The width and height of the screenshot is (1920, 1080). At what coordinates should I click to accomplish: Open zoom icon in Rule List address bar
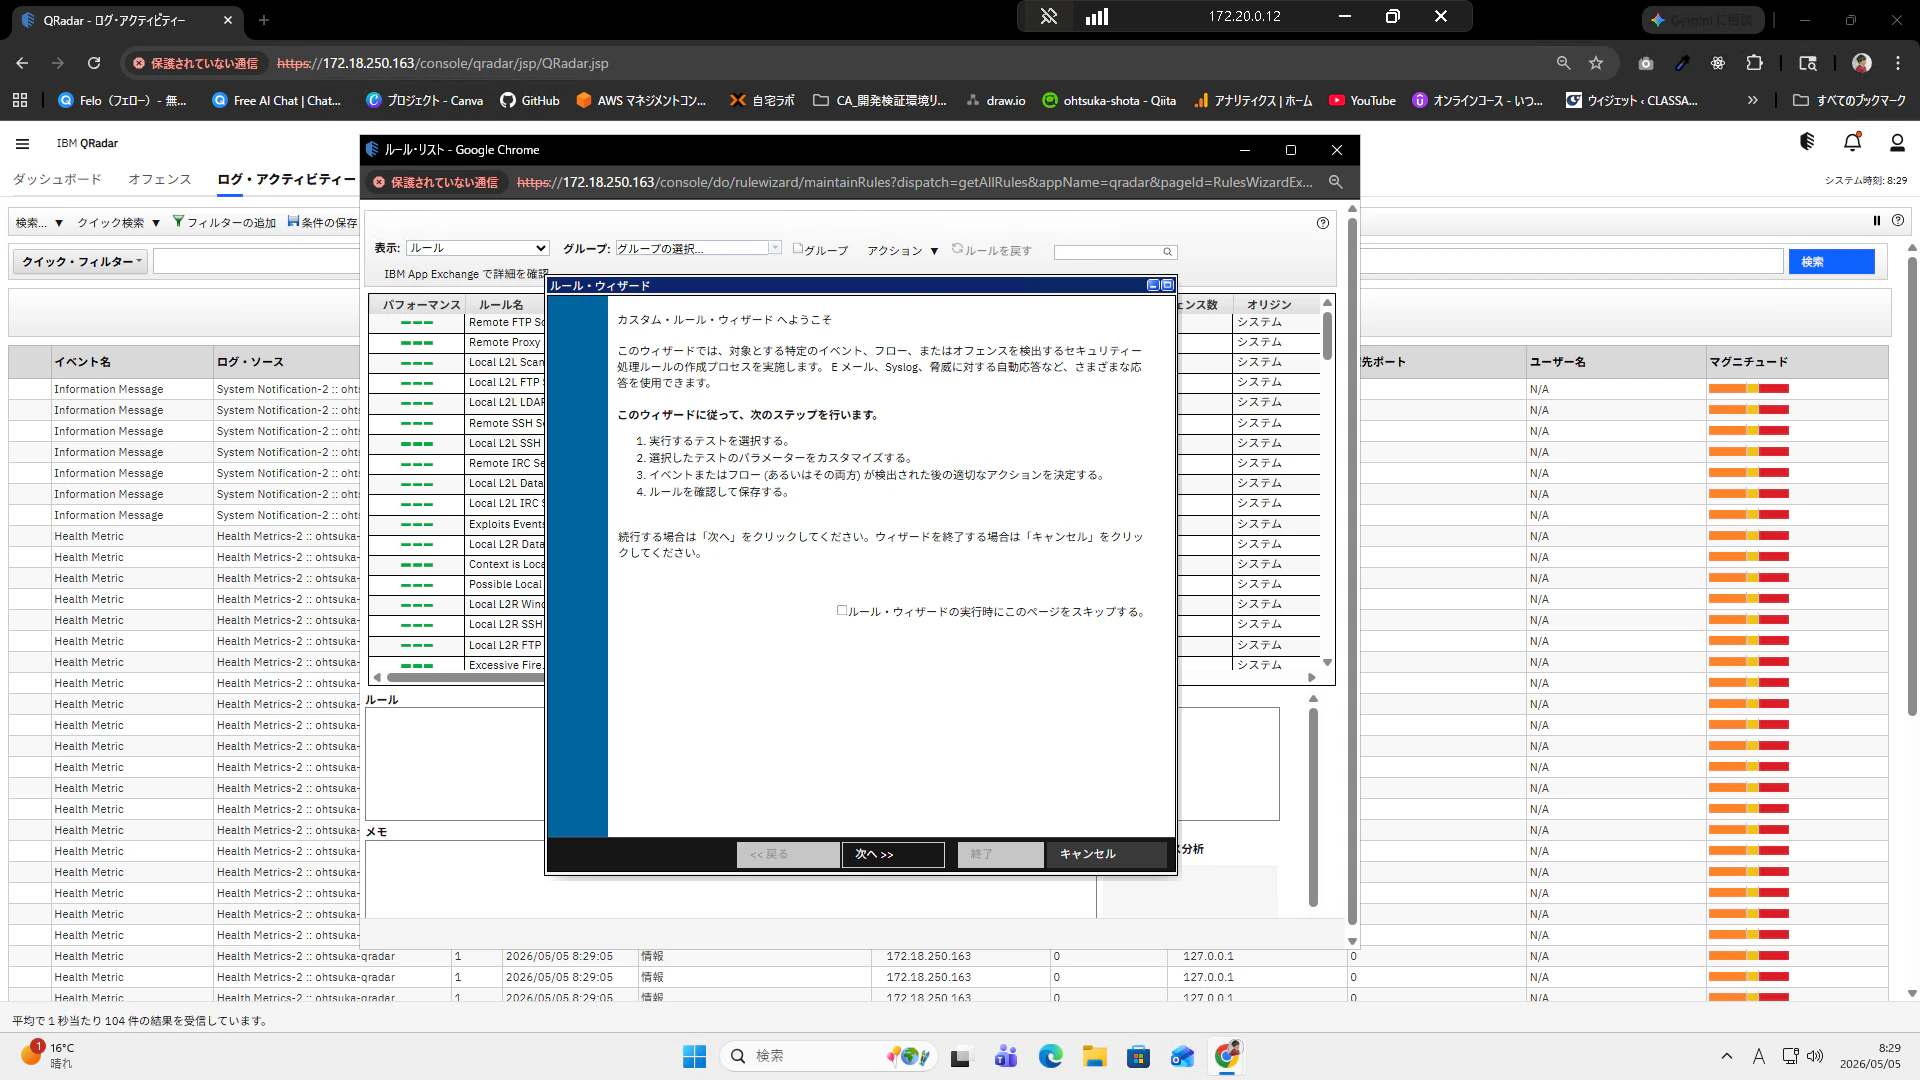[x=1335, y=182]
